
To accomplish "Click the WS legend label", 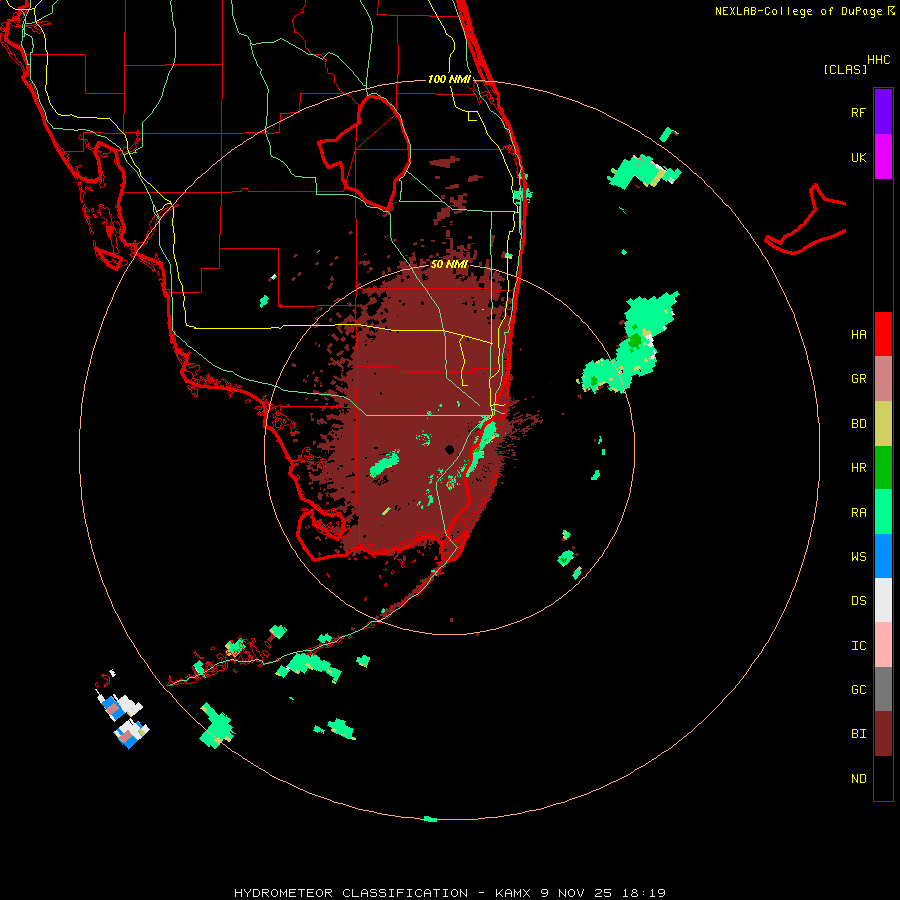I will [x=858, y=556].
